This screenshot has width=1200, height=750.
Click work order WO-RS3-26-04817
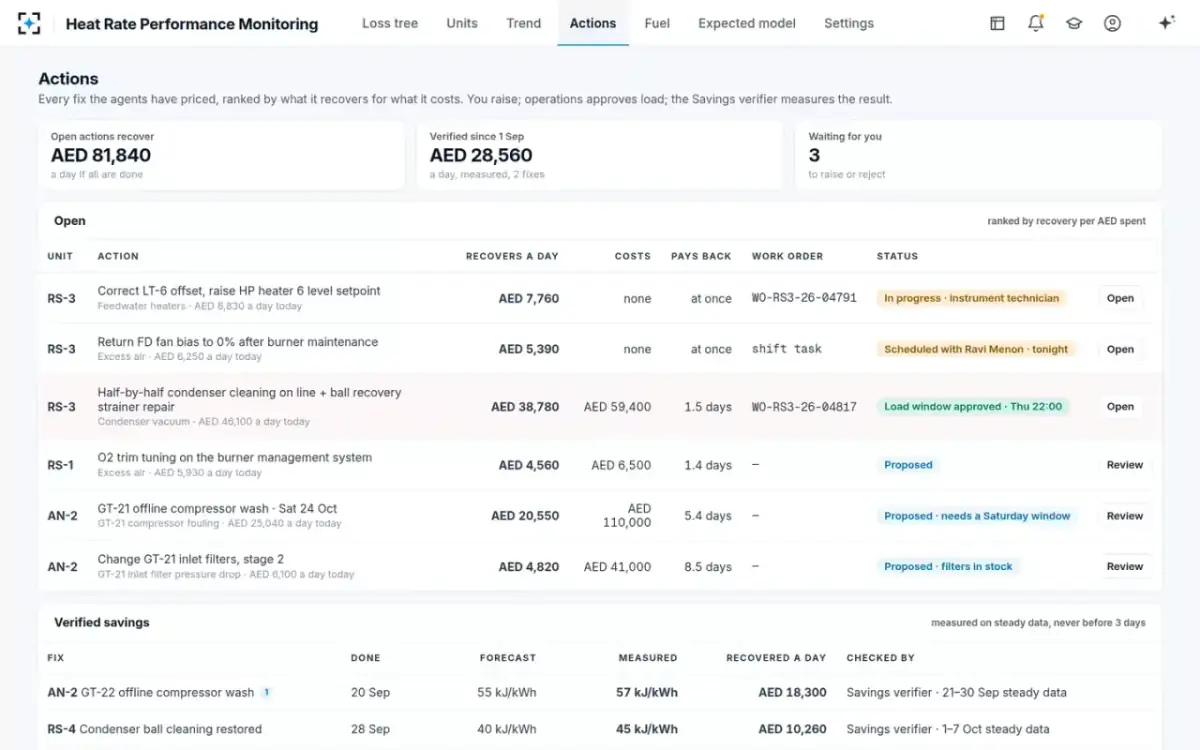tap(804, 407)
